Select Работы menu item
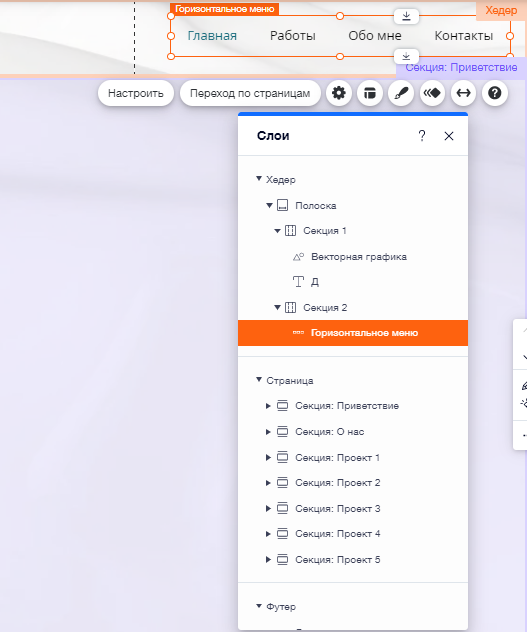 (x=293, y=36)
